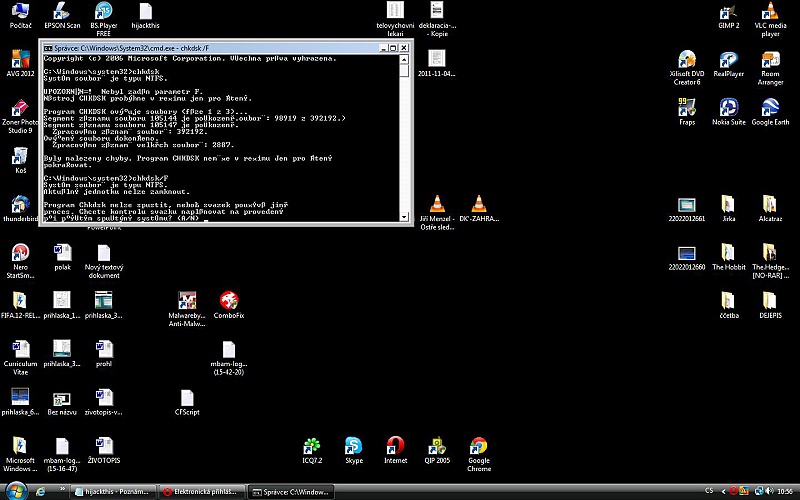Open the prohl Word document
Screen dimensions: 800x500
(104, 354)
